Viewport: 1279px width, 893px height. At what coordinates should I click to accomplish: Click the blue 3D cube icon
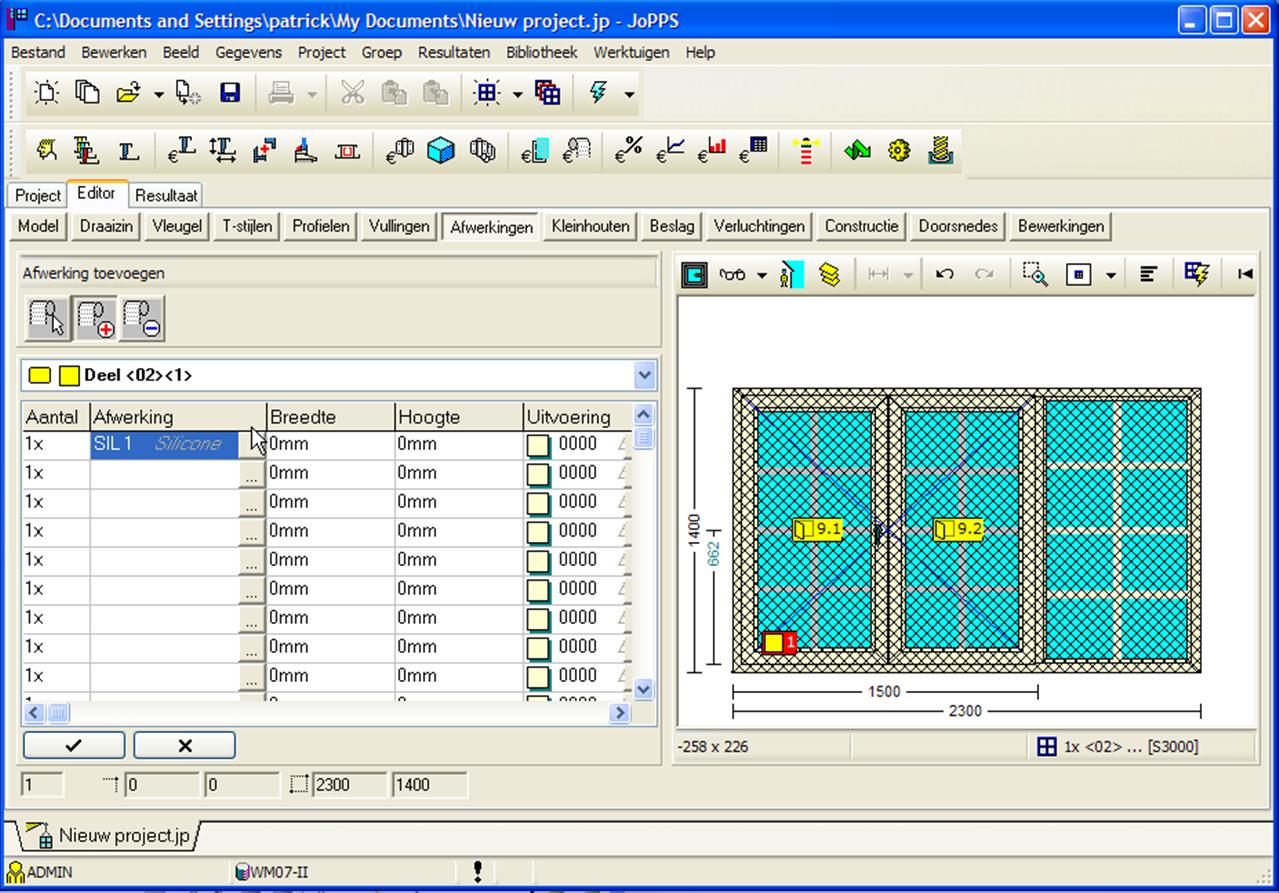(x=440, y=151)
